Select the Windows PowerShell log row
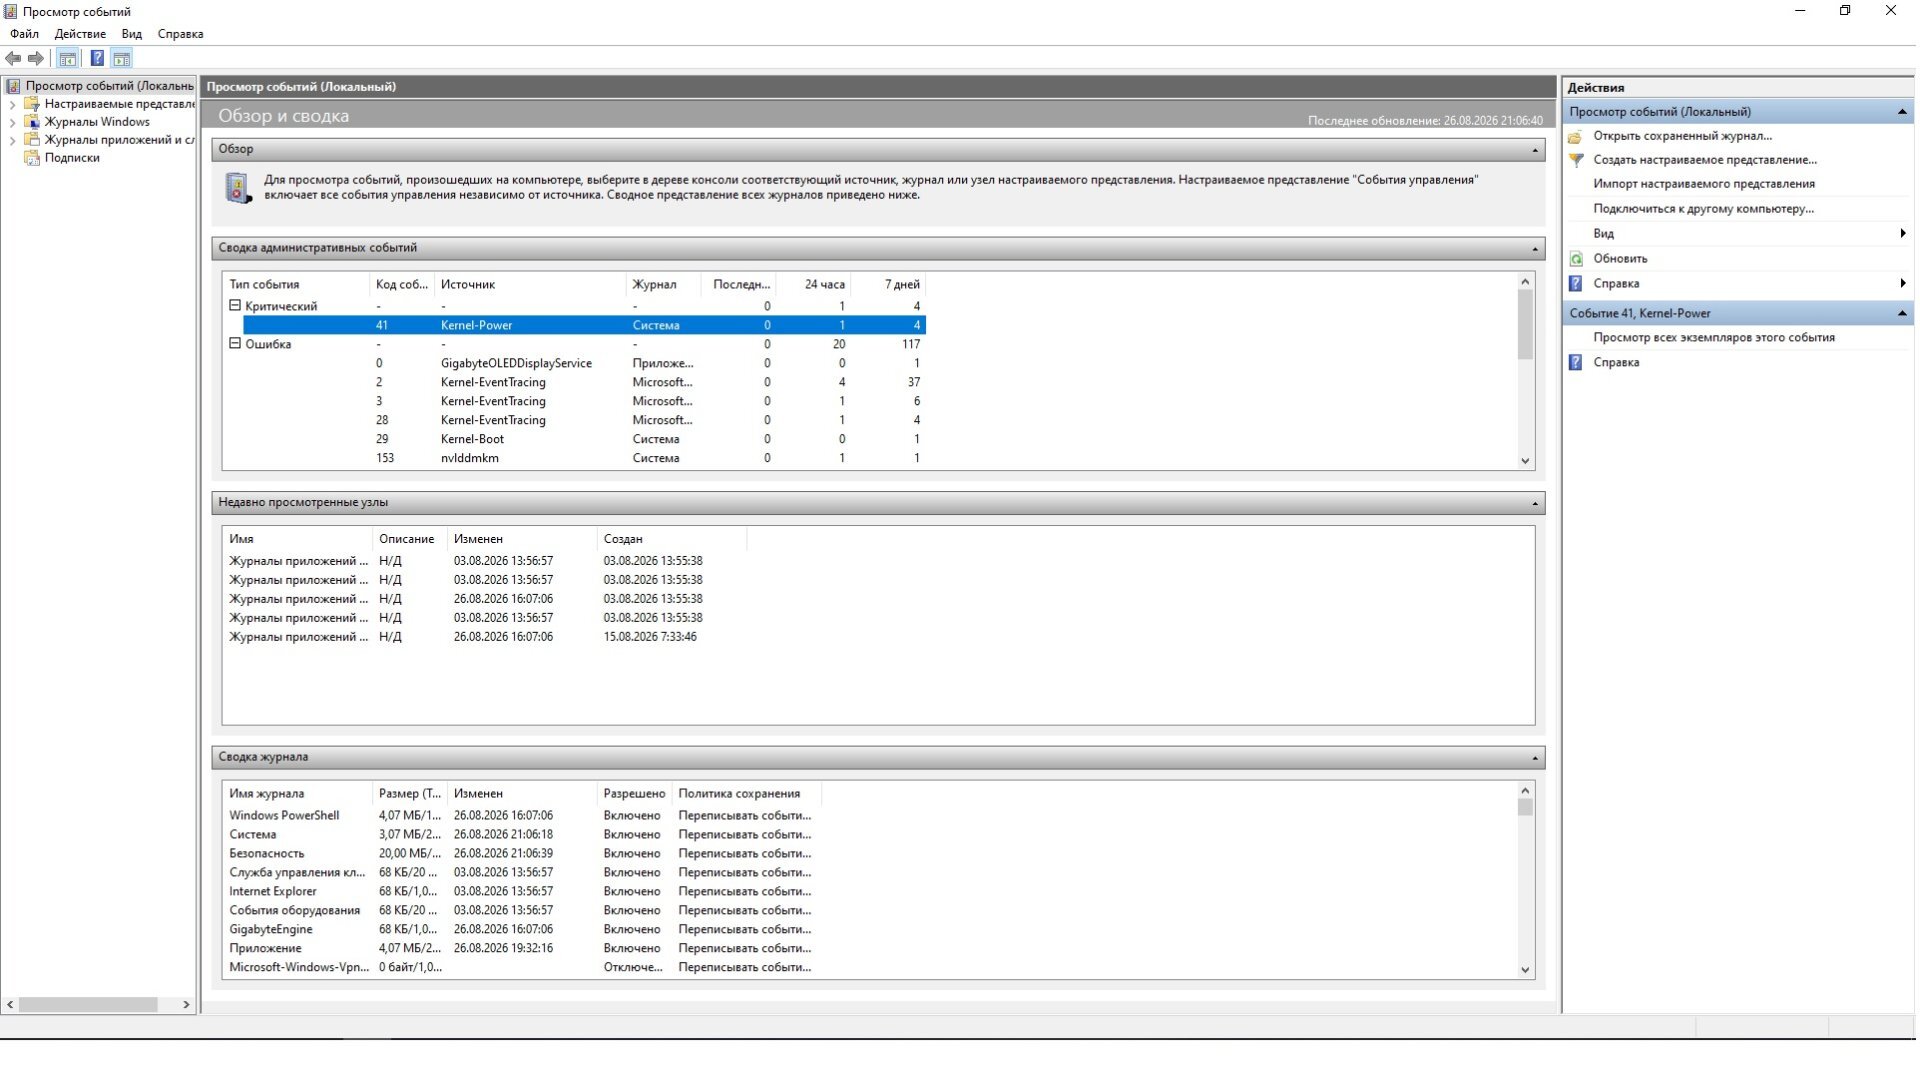The width and height of the screenshot is (1920, 1078). pyautogui.click(x=522, y=816)
